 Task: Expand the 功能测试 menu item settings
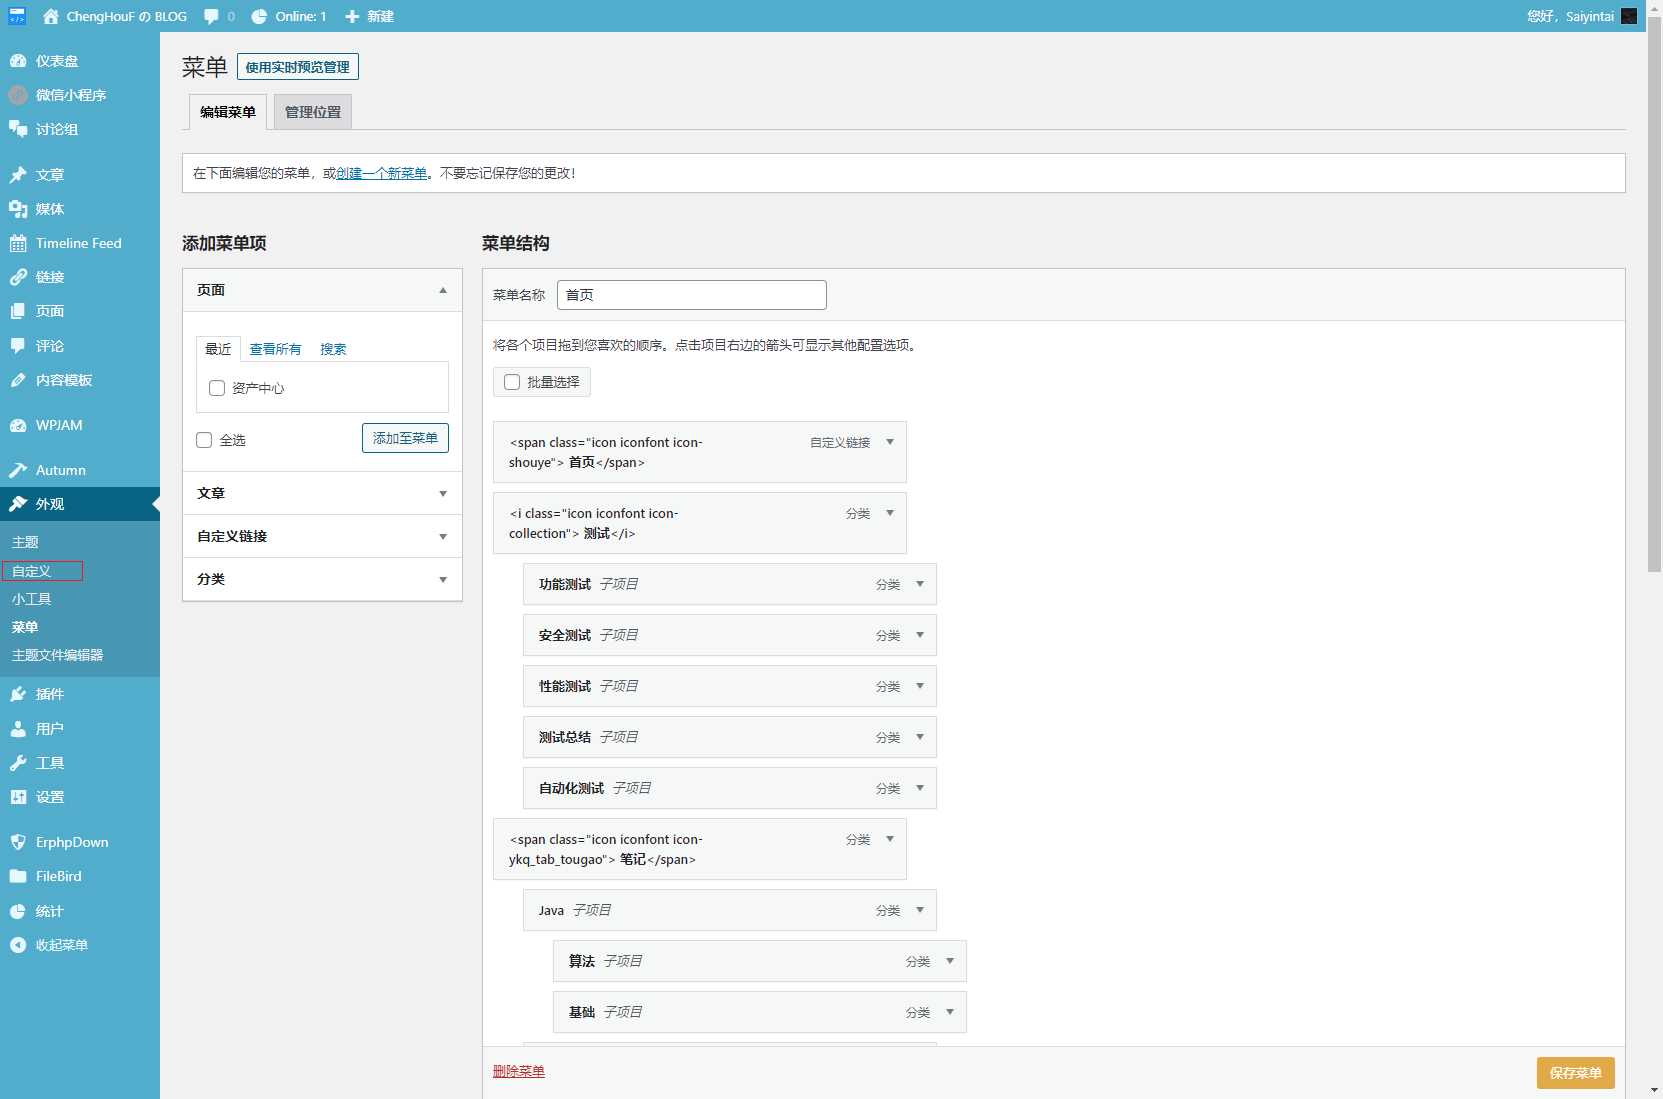920,584
